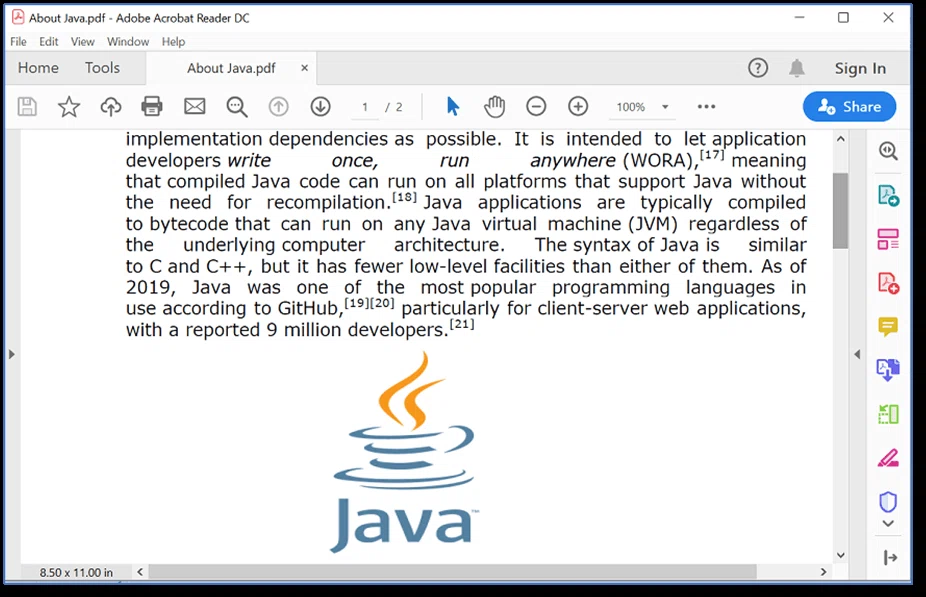
Task: Expand the left navigation pane
Action: [11, 354]
